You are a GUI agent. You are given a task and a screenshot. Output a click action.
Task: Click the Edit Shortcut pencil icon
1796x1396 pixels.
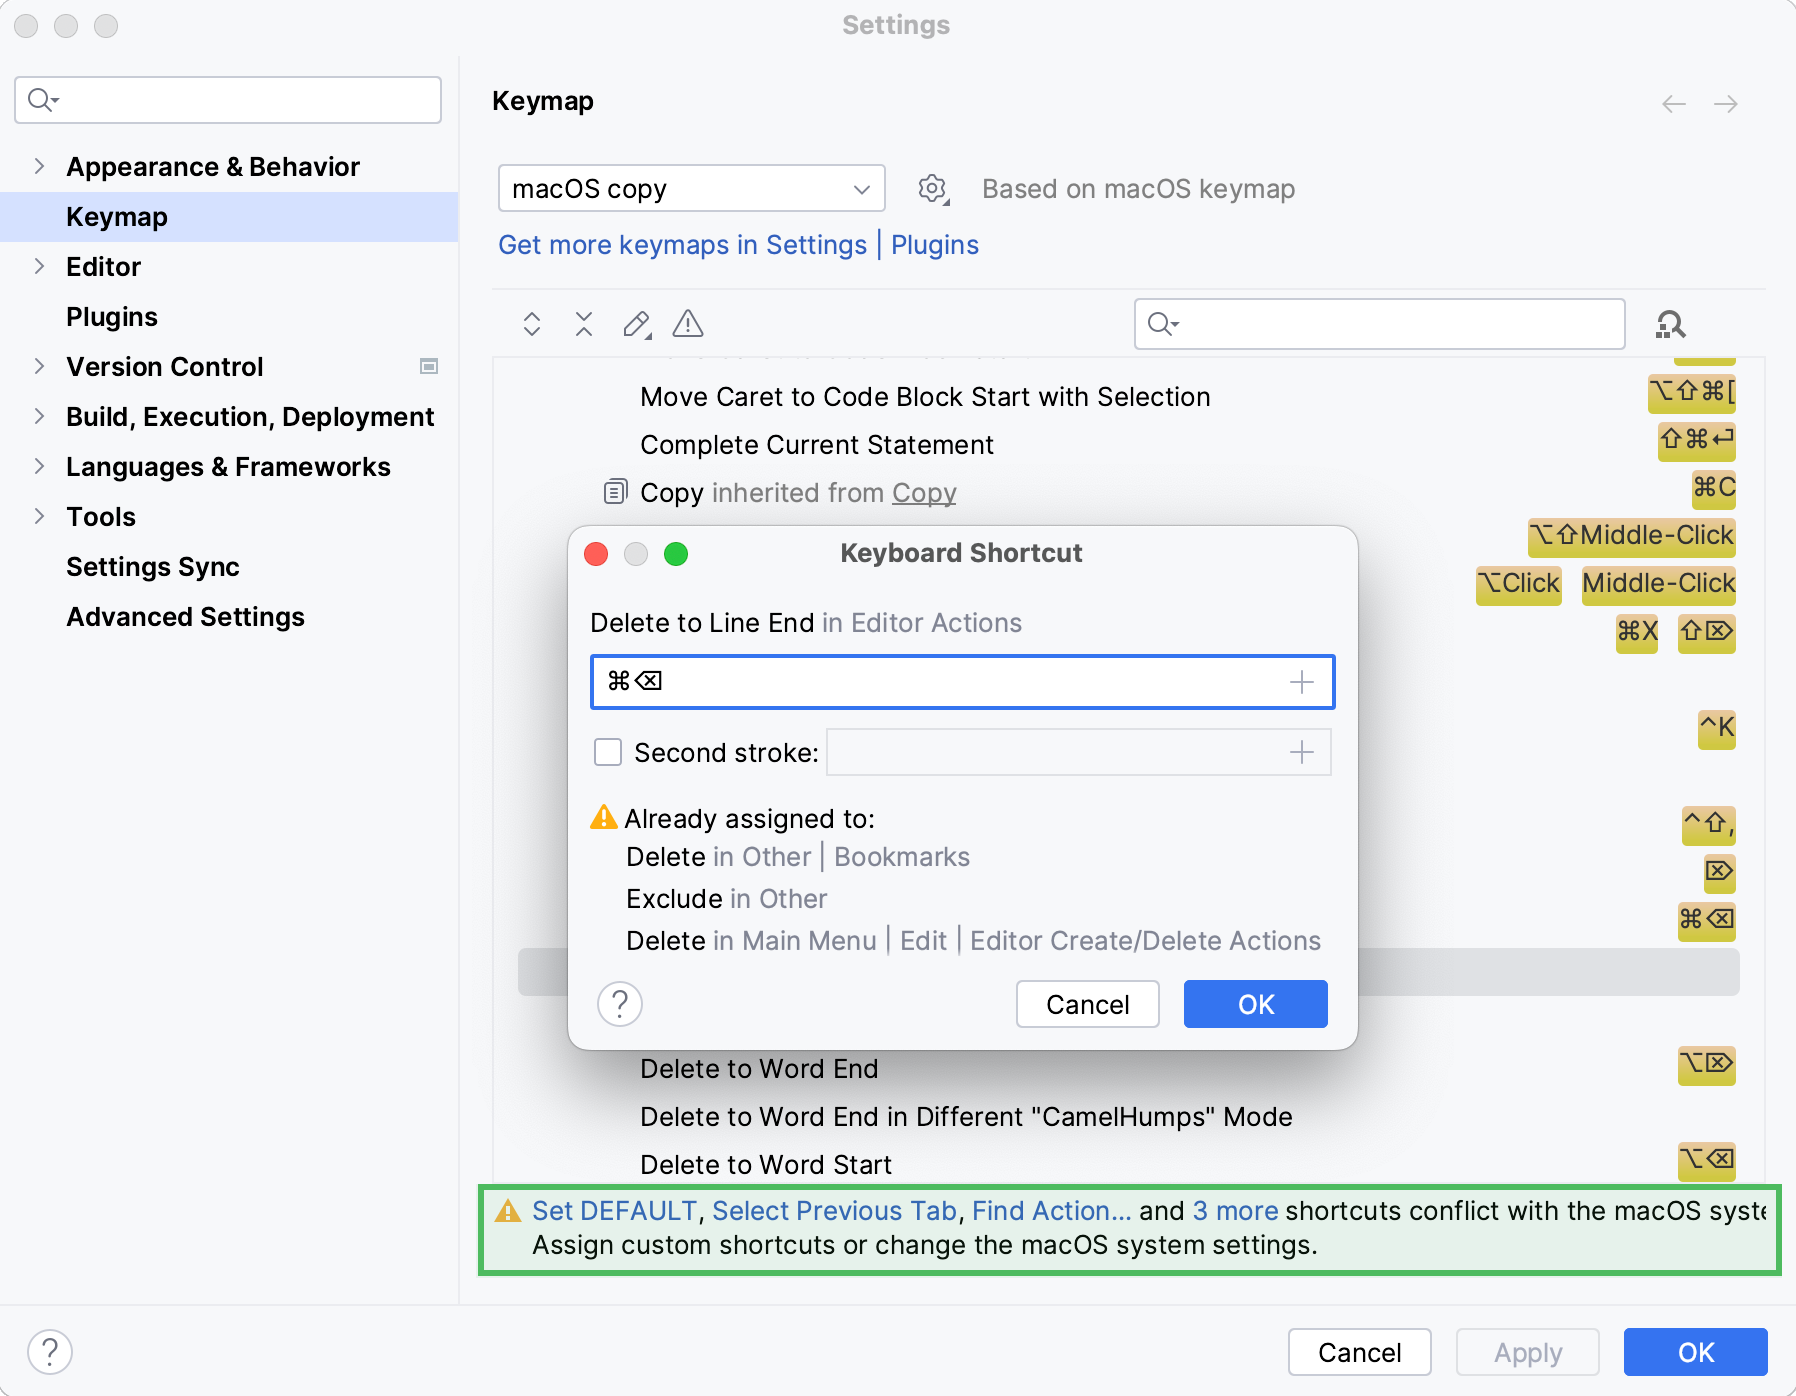click(x=637, y=324)
